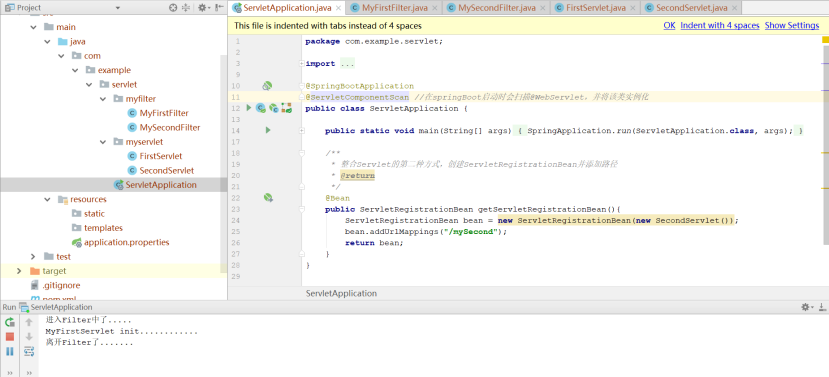Click Spring class icon second in line 12 gutter
Viewport: 829px width, 377px height.
click(273, 108)
